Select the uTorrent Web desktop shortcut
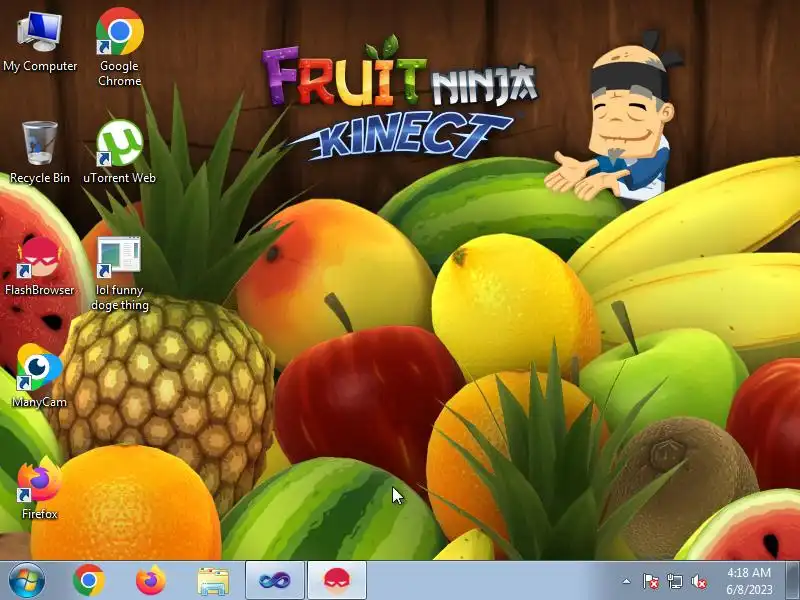This screenshot has width=800, height=600. pyautogui.click(x=119, y=151)
